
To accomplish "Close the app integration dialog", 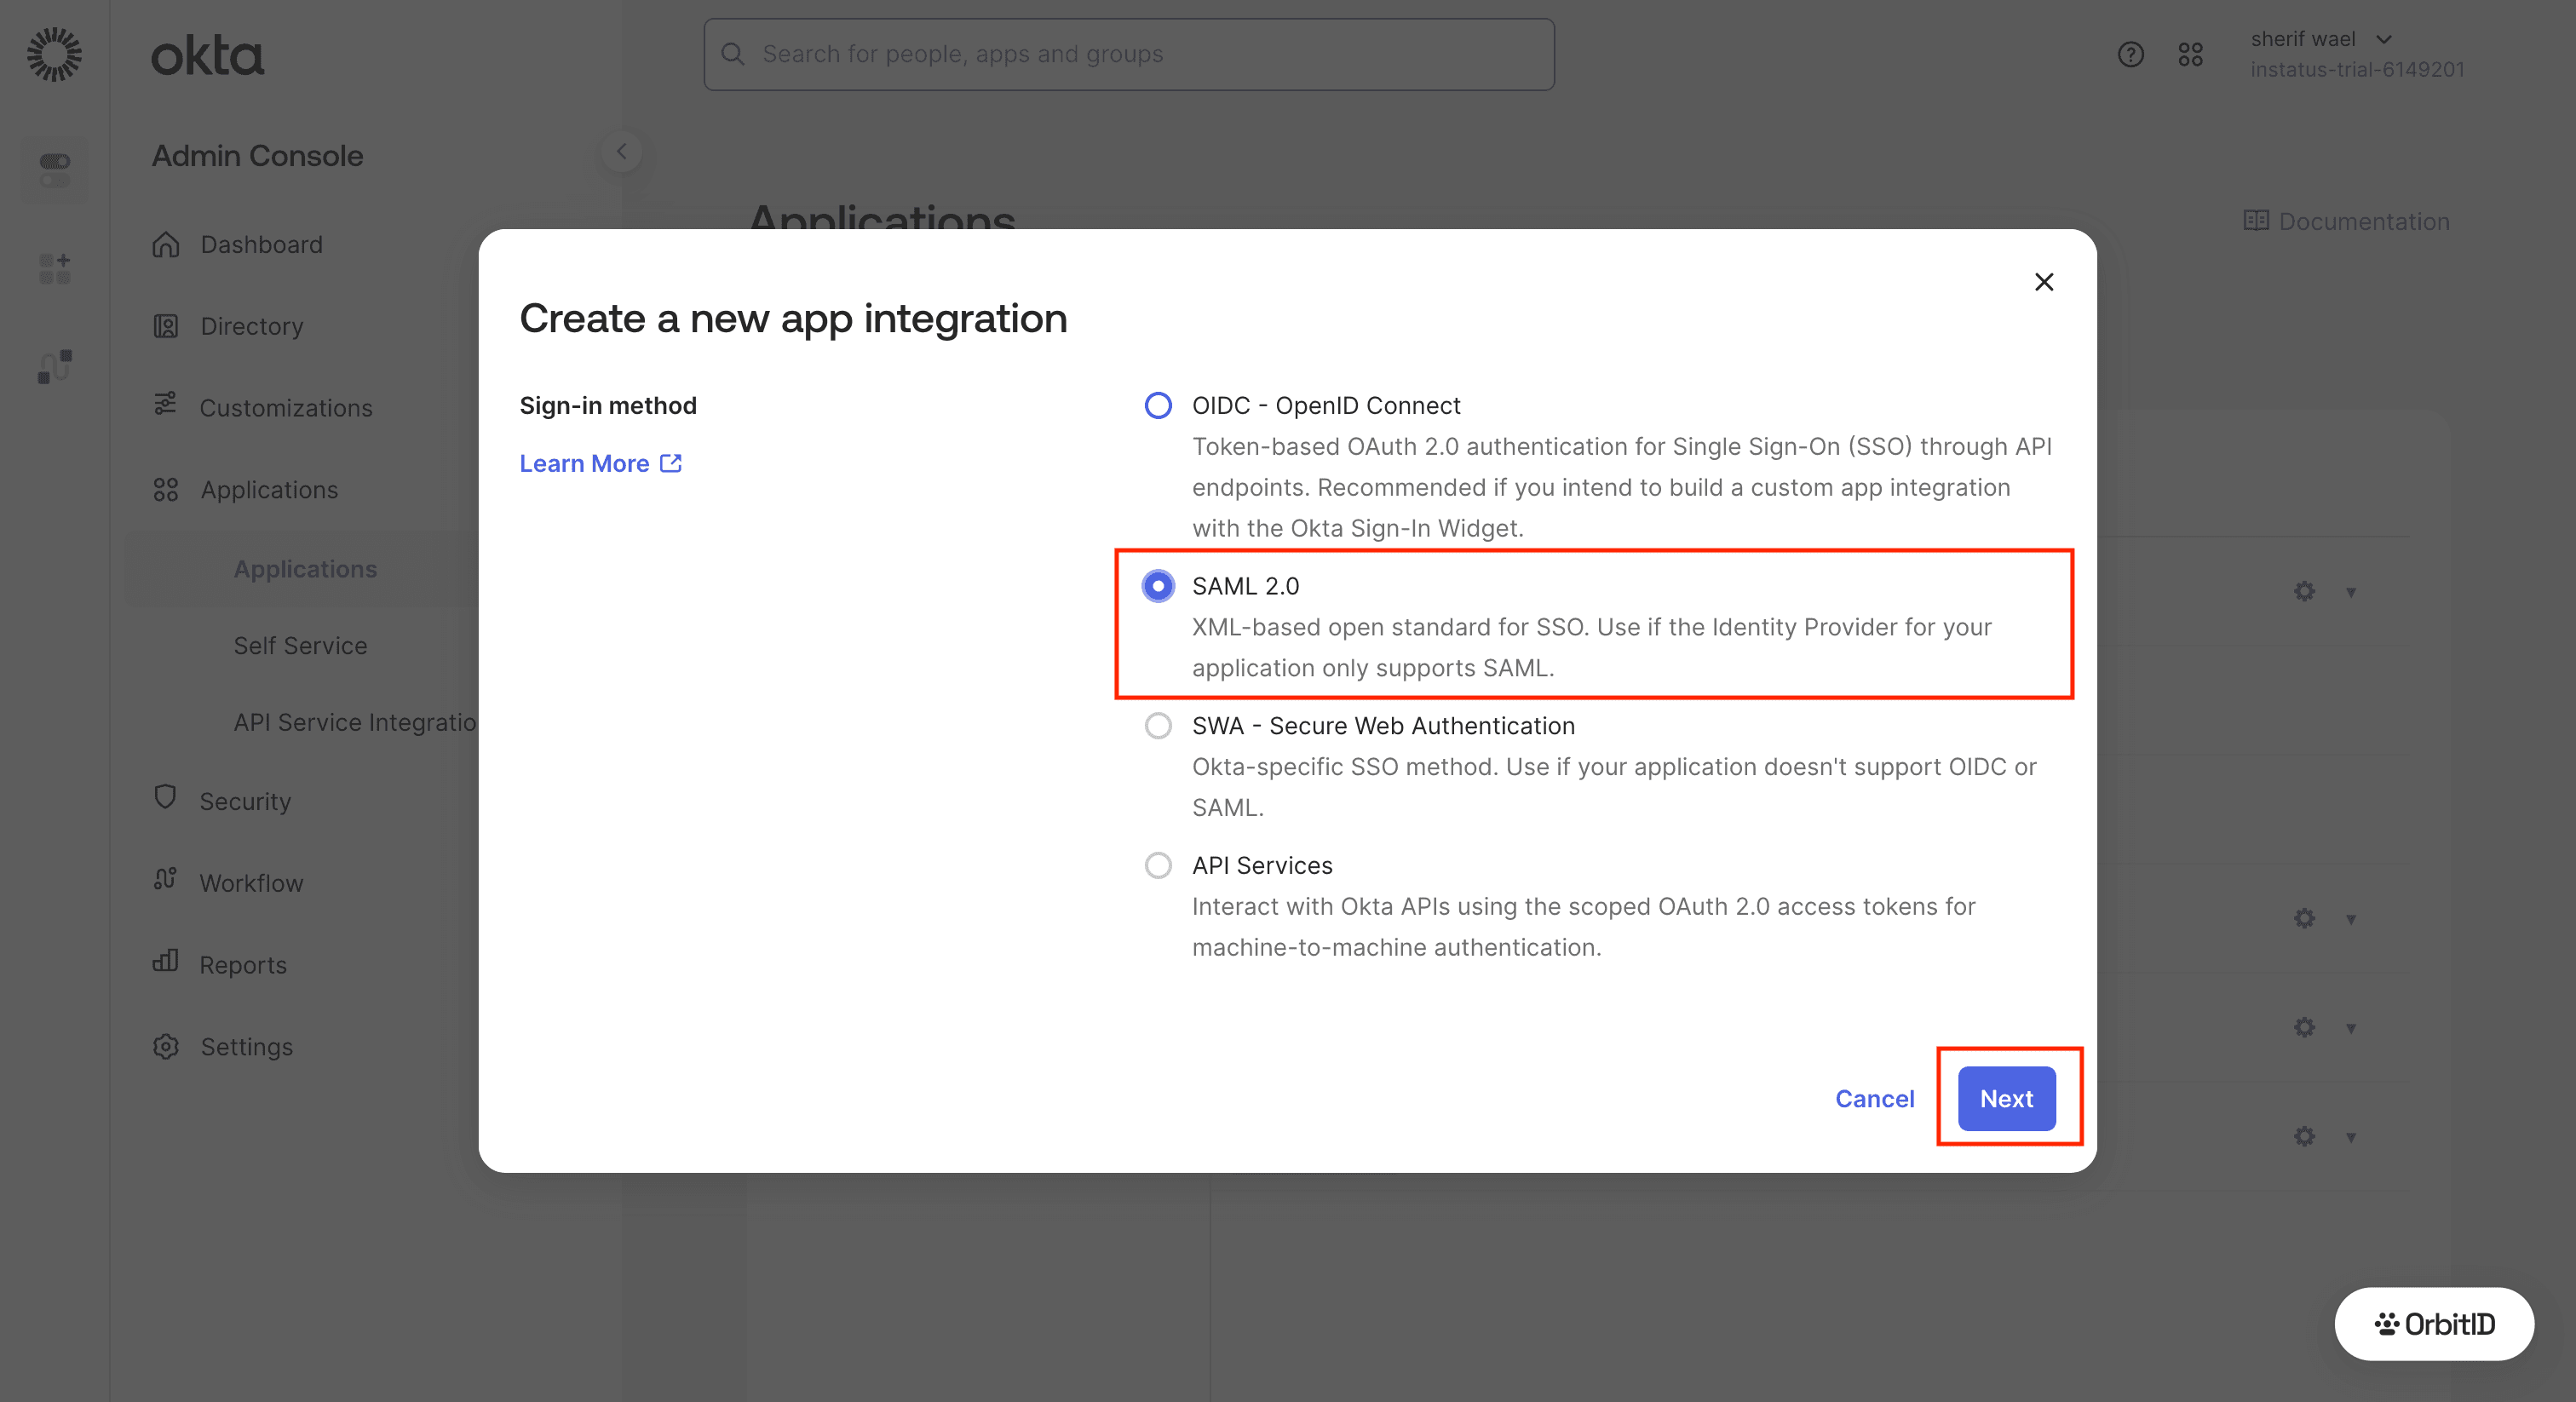I will click(x=2043, y=282).
